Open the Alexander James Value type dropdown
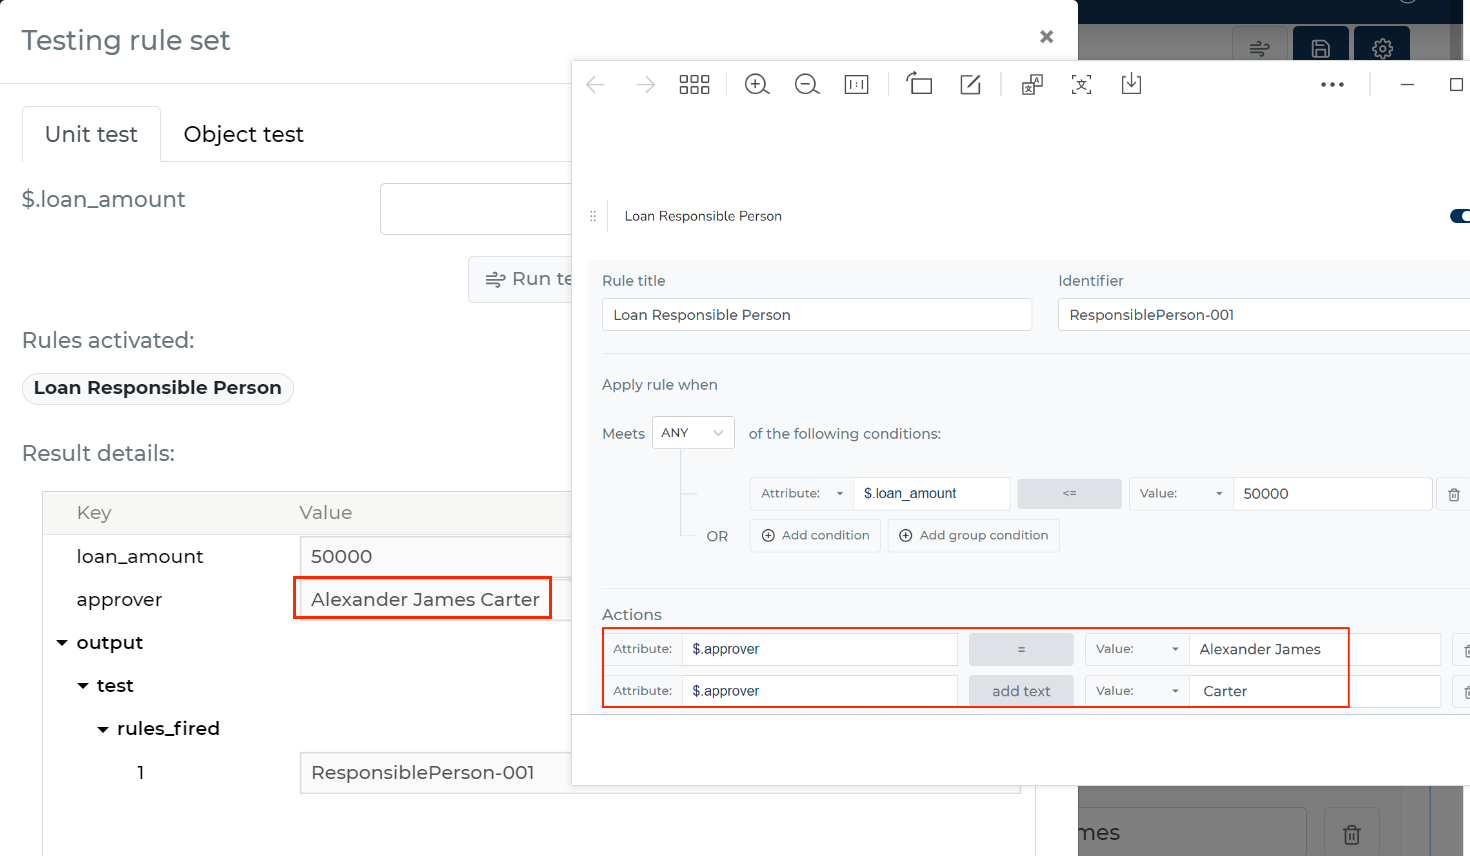The image size is (1470, 856). coord(1137,649)
